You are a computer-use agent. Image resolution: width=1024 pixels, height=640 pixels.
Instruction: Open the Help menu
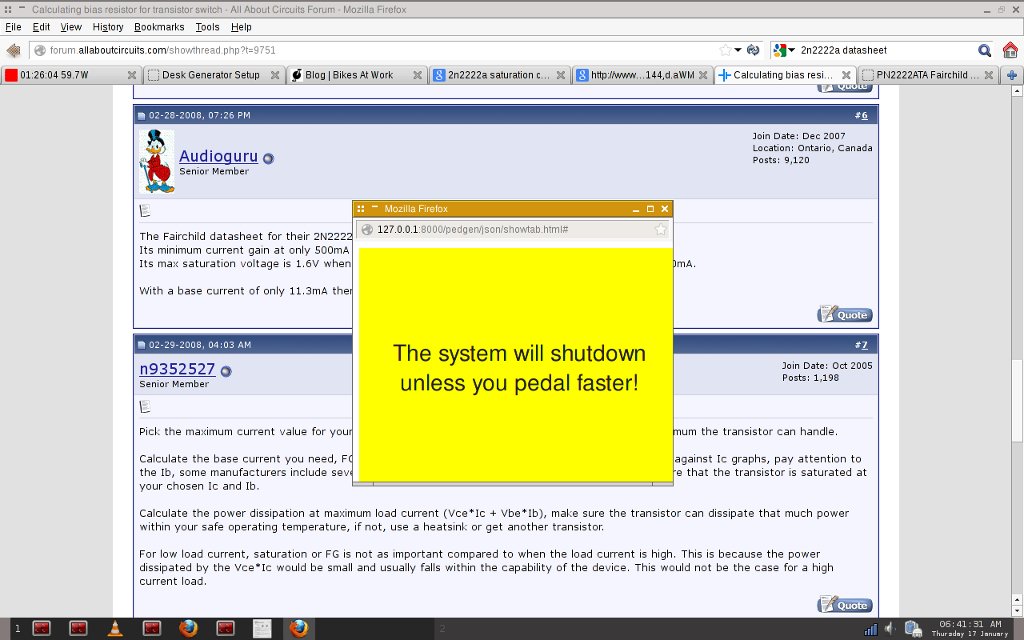(241, 27)
